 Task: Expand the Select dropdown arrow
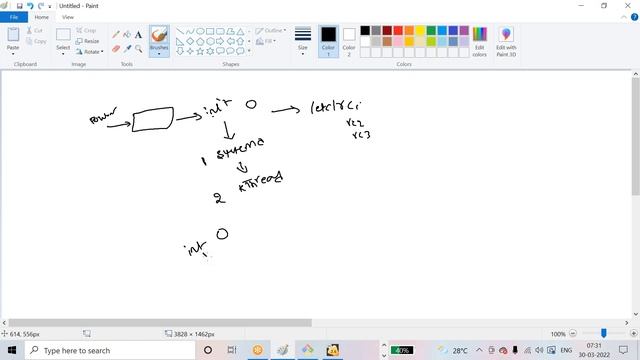63,54
